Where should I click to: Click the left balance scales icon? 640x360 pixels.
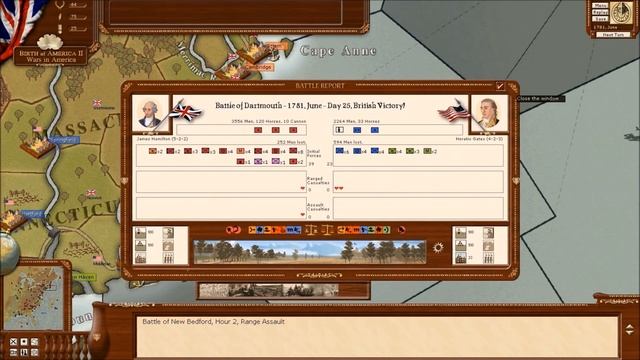311,230
